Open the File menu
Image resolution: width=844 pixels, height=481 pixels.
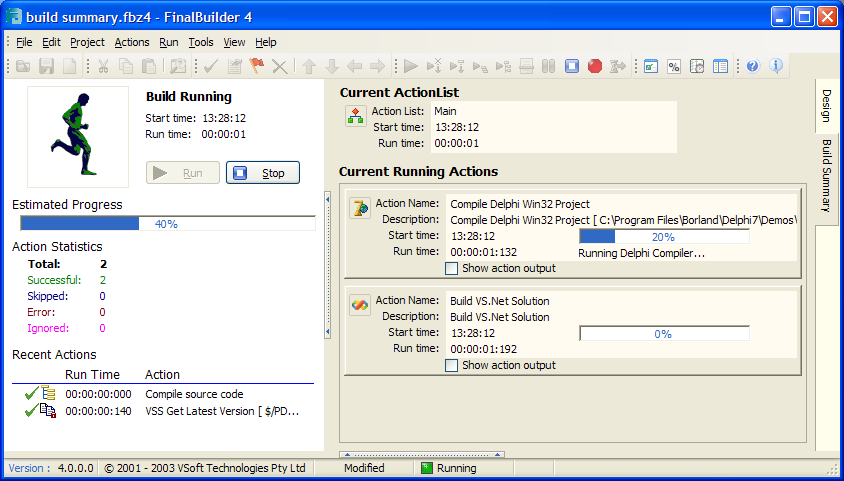coord(24,42)
